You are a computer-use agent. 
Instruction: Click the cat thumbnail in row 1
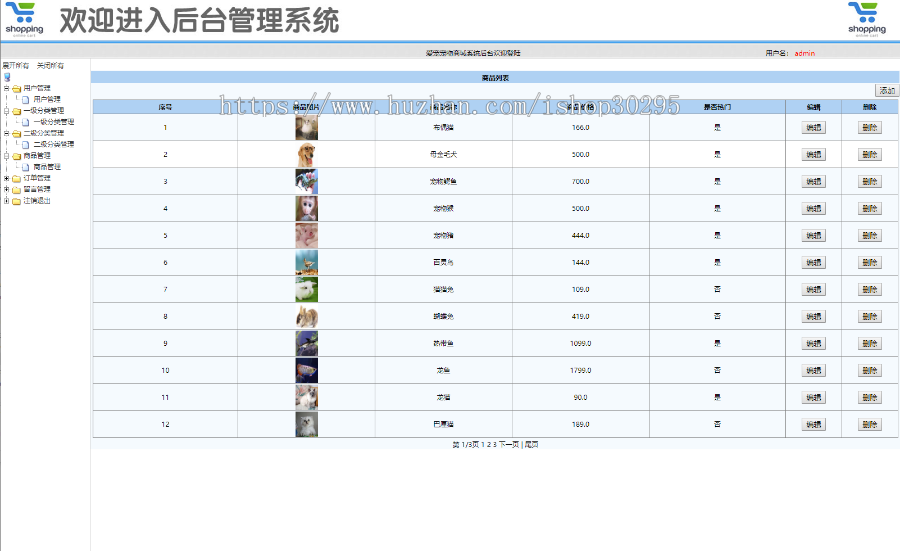click(x=307, y=127)
